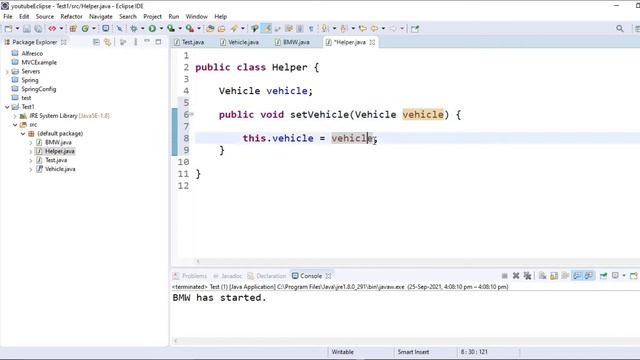
Task: Collapse the default package node
Action: click(23, 133)
